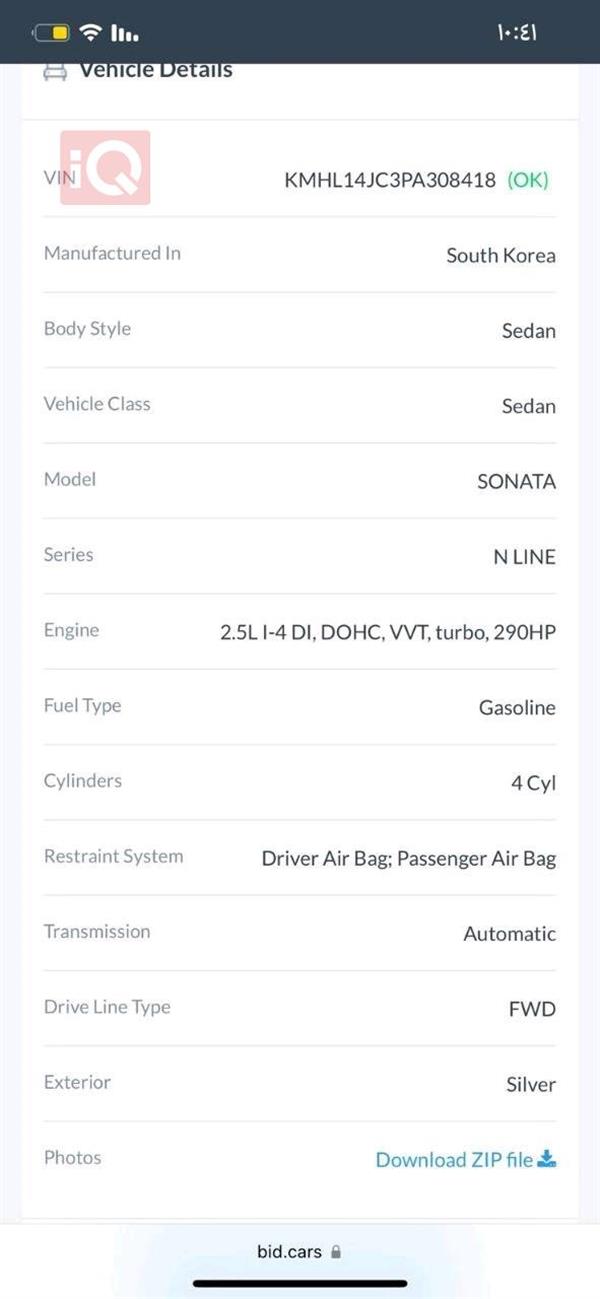Tap the battery icon in status bar

[52, 33]
